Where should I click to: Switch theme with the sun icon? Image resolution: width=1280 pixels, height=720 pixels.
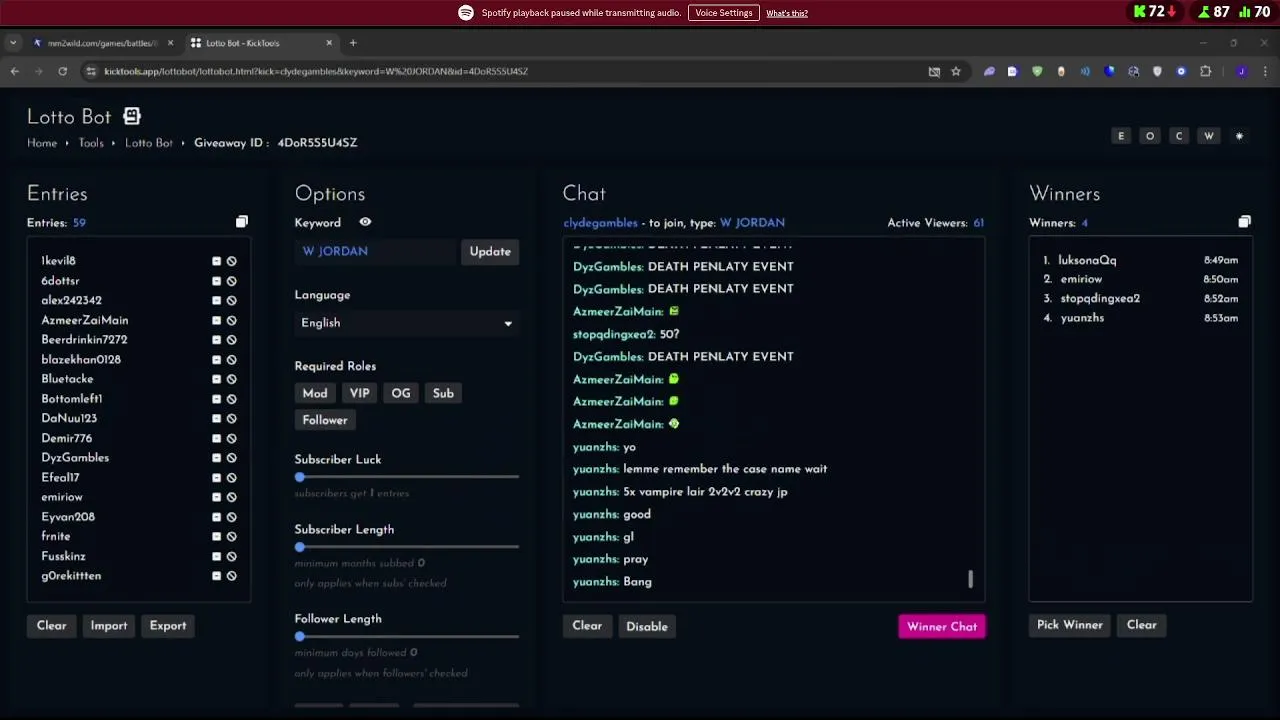(1239, 136)
